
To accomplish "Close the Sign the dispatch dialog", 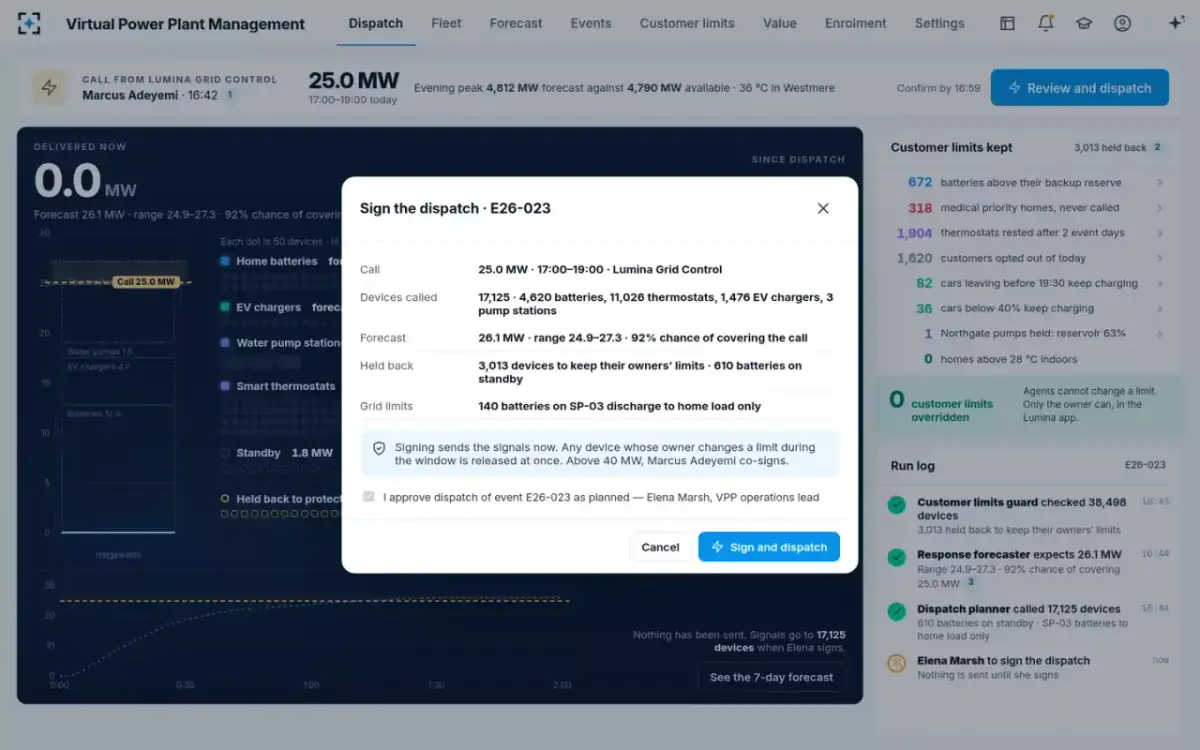I will click(823, 208).
